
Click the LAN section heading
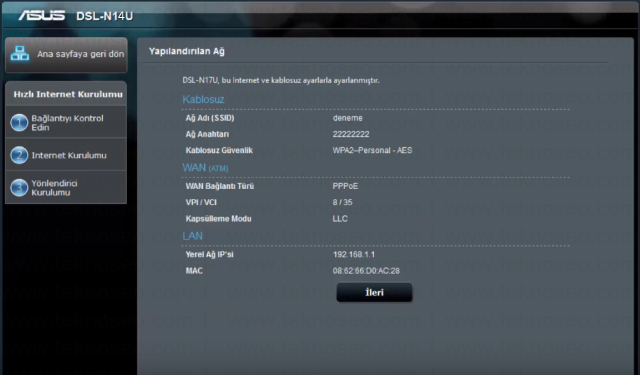(x=192, y=236)
